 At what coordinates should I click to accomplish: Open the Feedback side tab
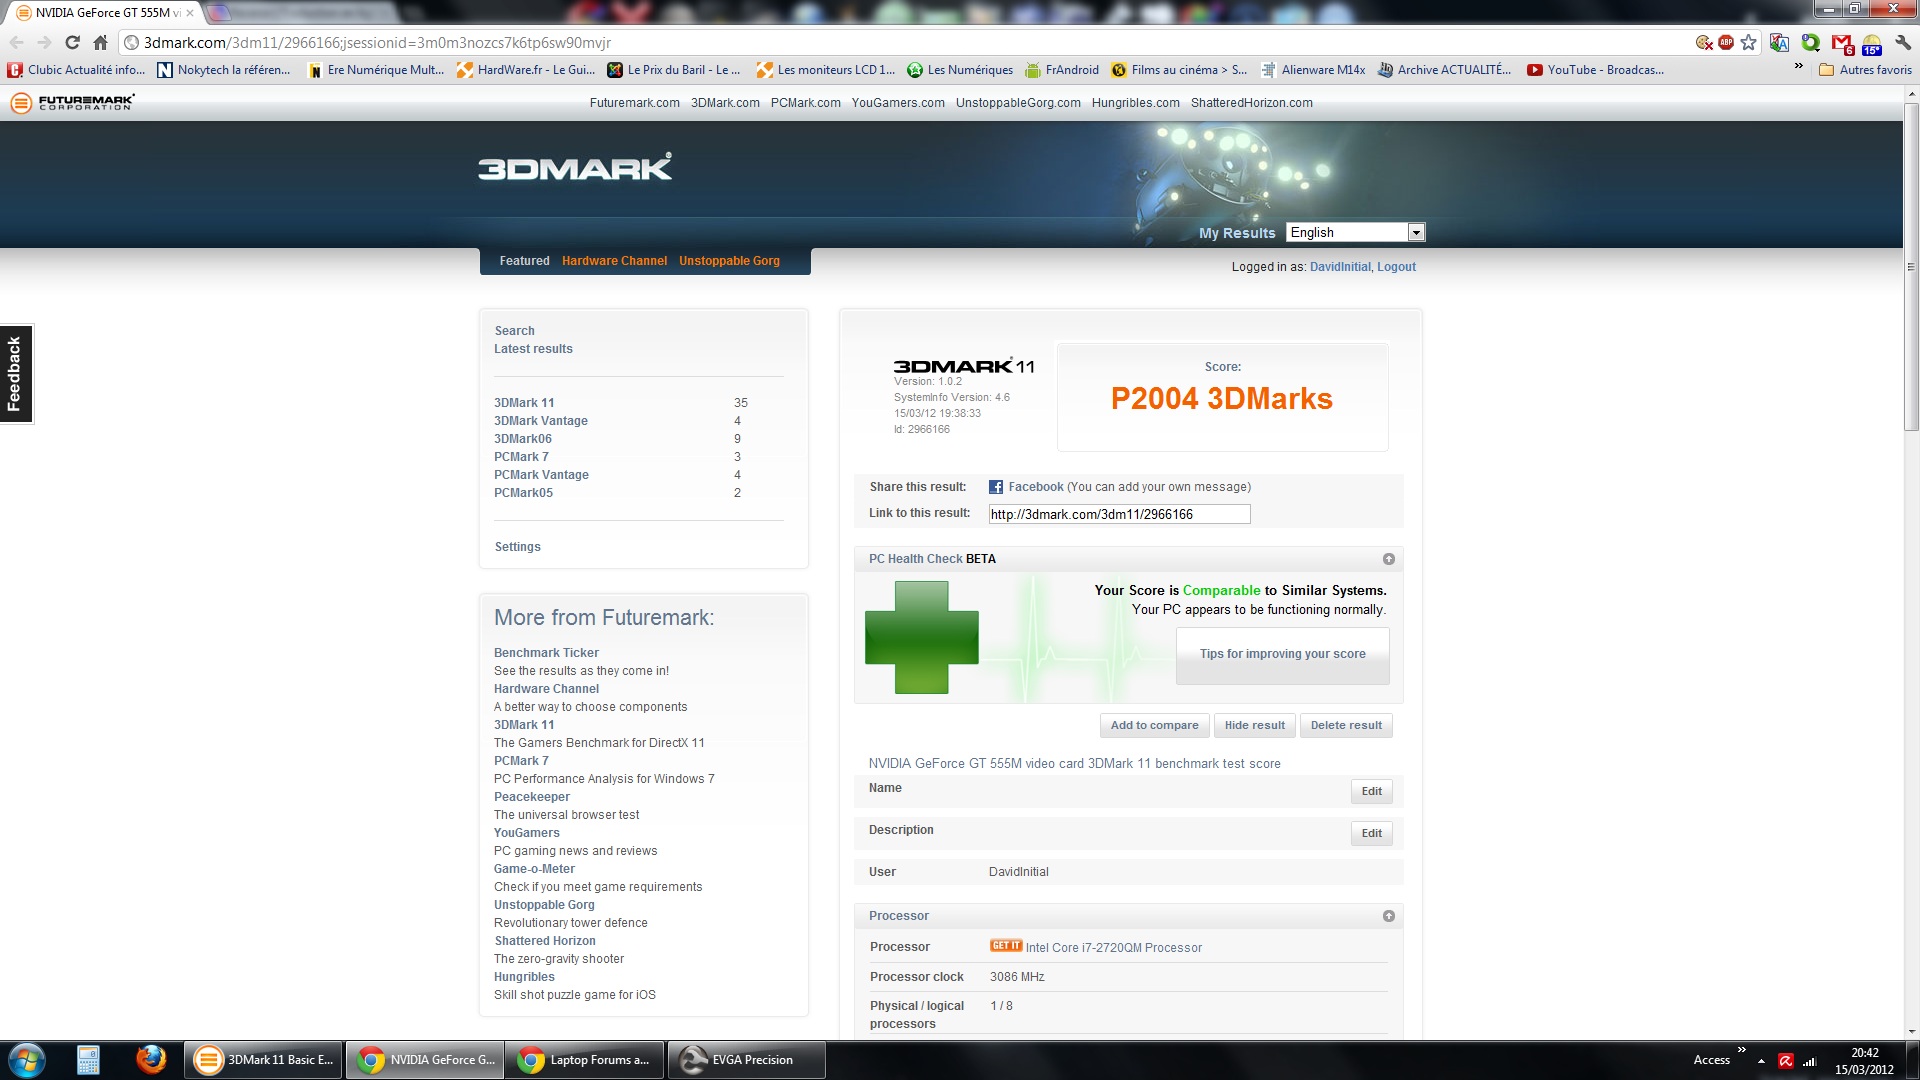point(16,374)
